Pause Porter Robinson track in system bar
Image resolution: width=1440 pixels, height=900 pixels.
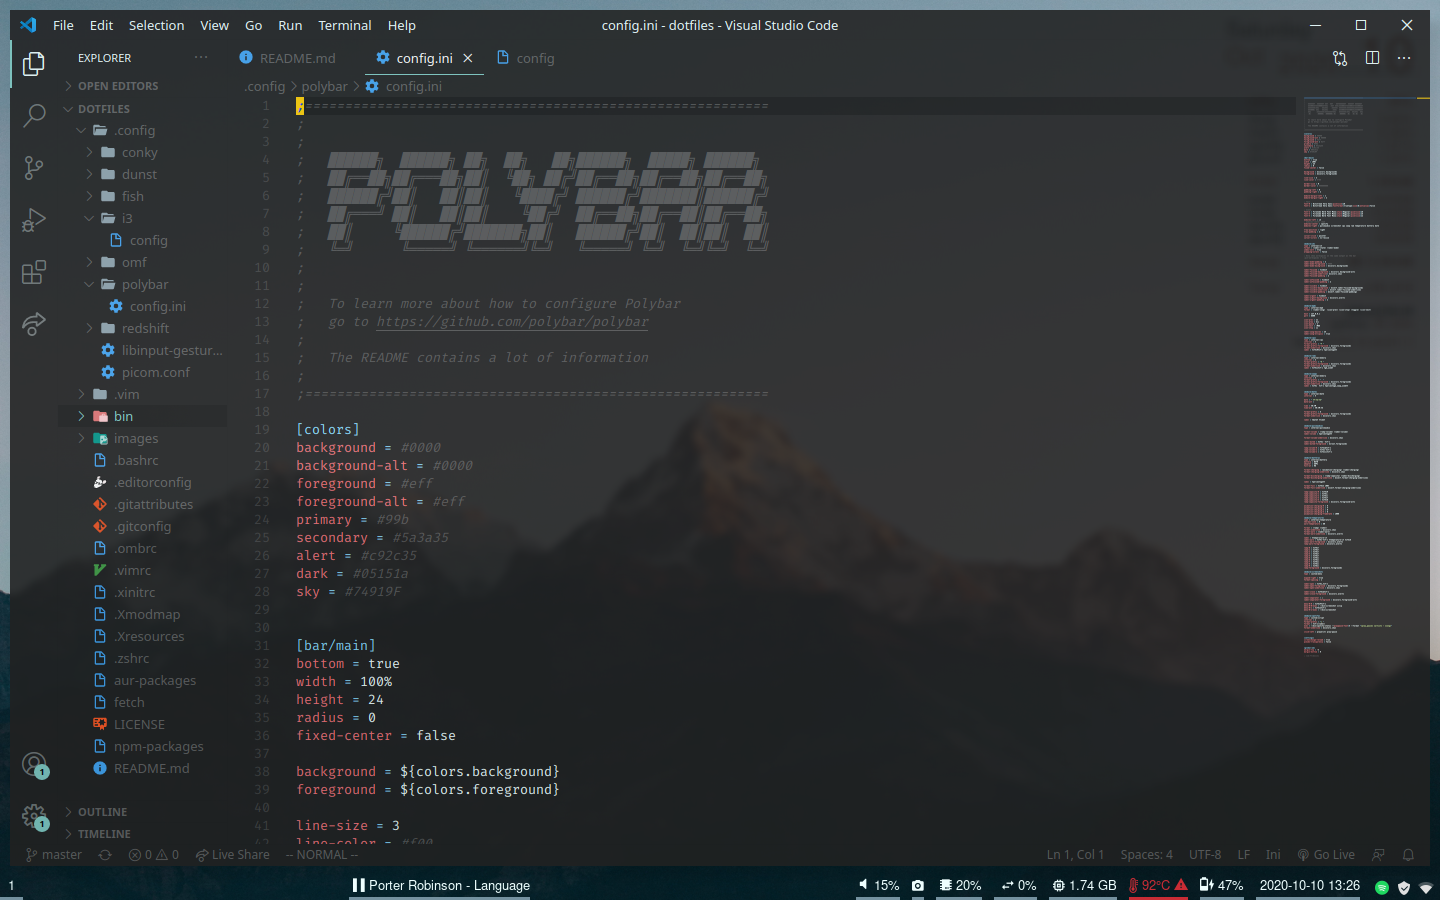[358, 885]
